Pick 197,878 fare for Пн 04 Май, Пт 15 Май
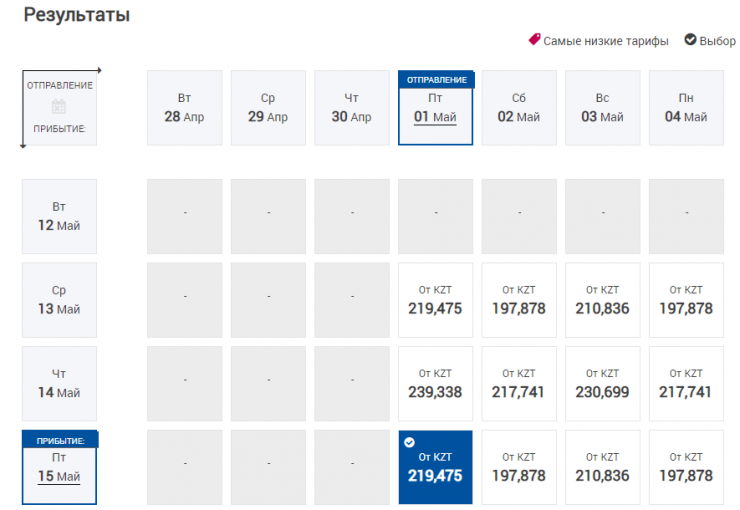Image resolution: width=740 pixels, height=510 pixels. coord(686,467)
